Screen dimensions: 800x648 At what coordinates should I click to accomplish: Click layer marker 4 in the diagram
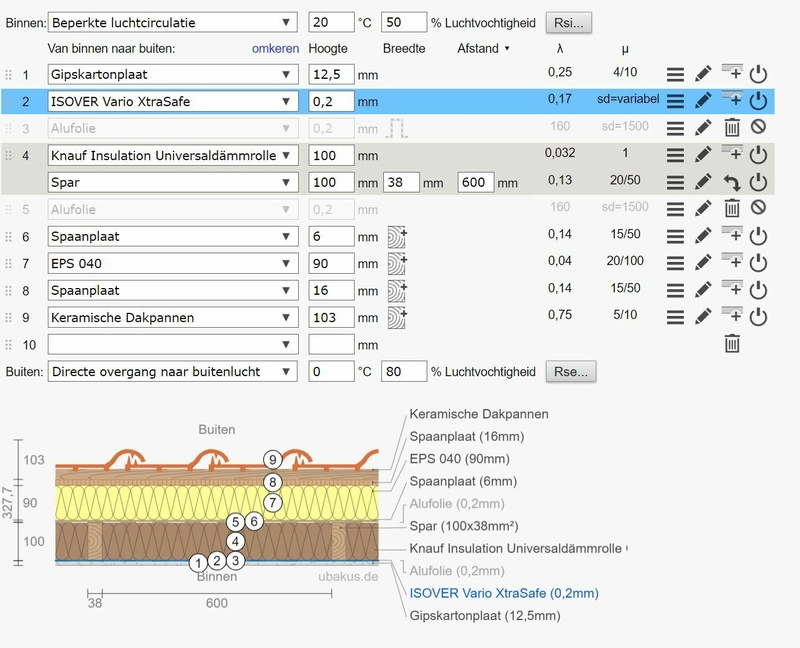coord(235,541)
